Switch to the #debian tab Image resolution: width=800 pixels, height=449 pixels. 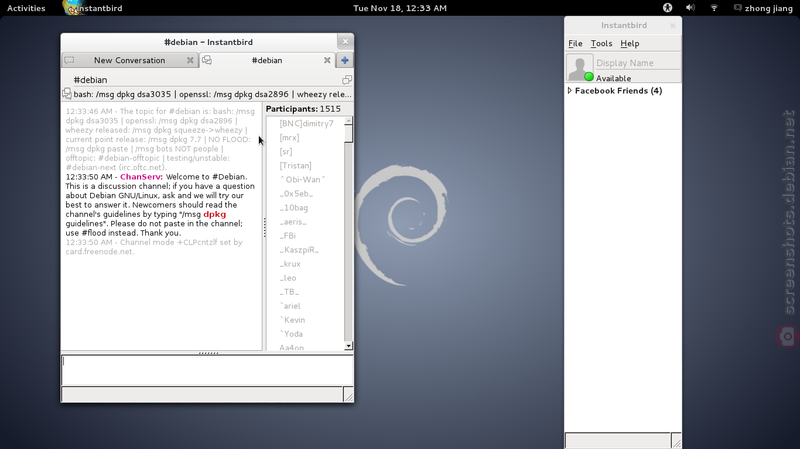pos(267,60)
